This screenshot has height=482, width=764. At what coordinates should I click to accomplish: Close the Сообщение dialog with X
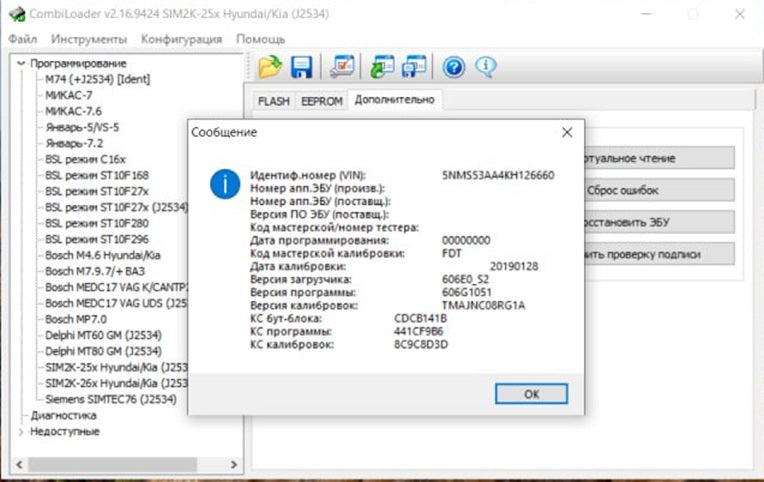(x=567, y=132)
